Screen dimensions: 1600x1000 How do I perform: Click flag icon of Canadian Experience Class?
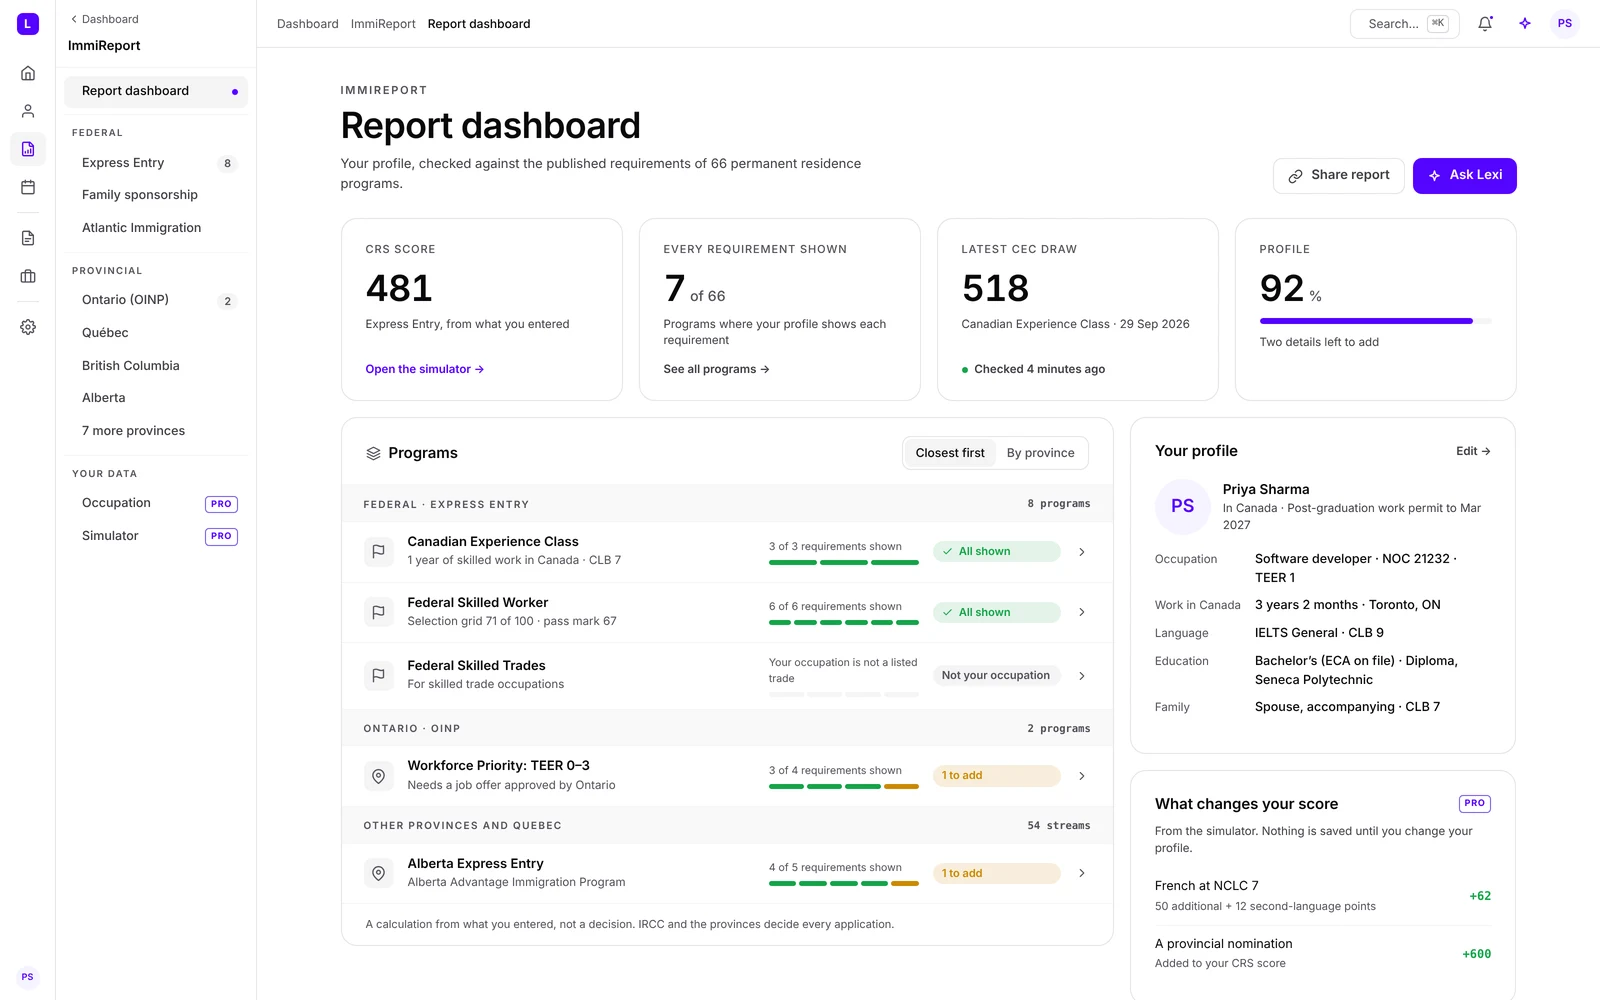(379, 551)
